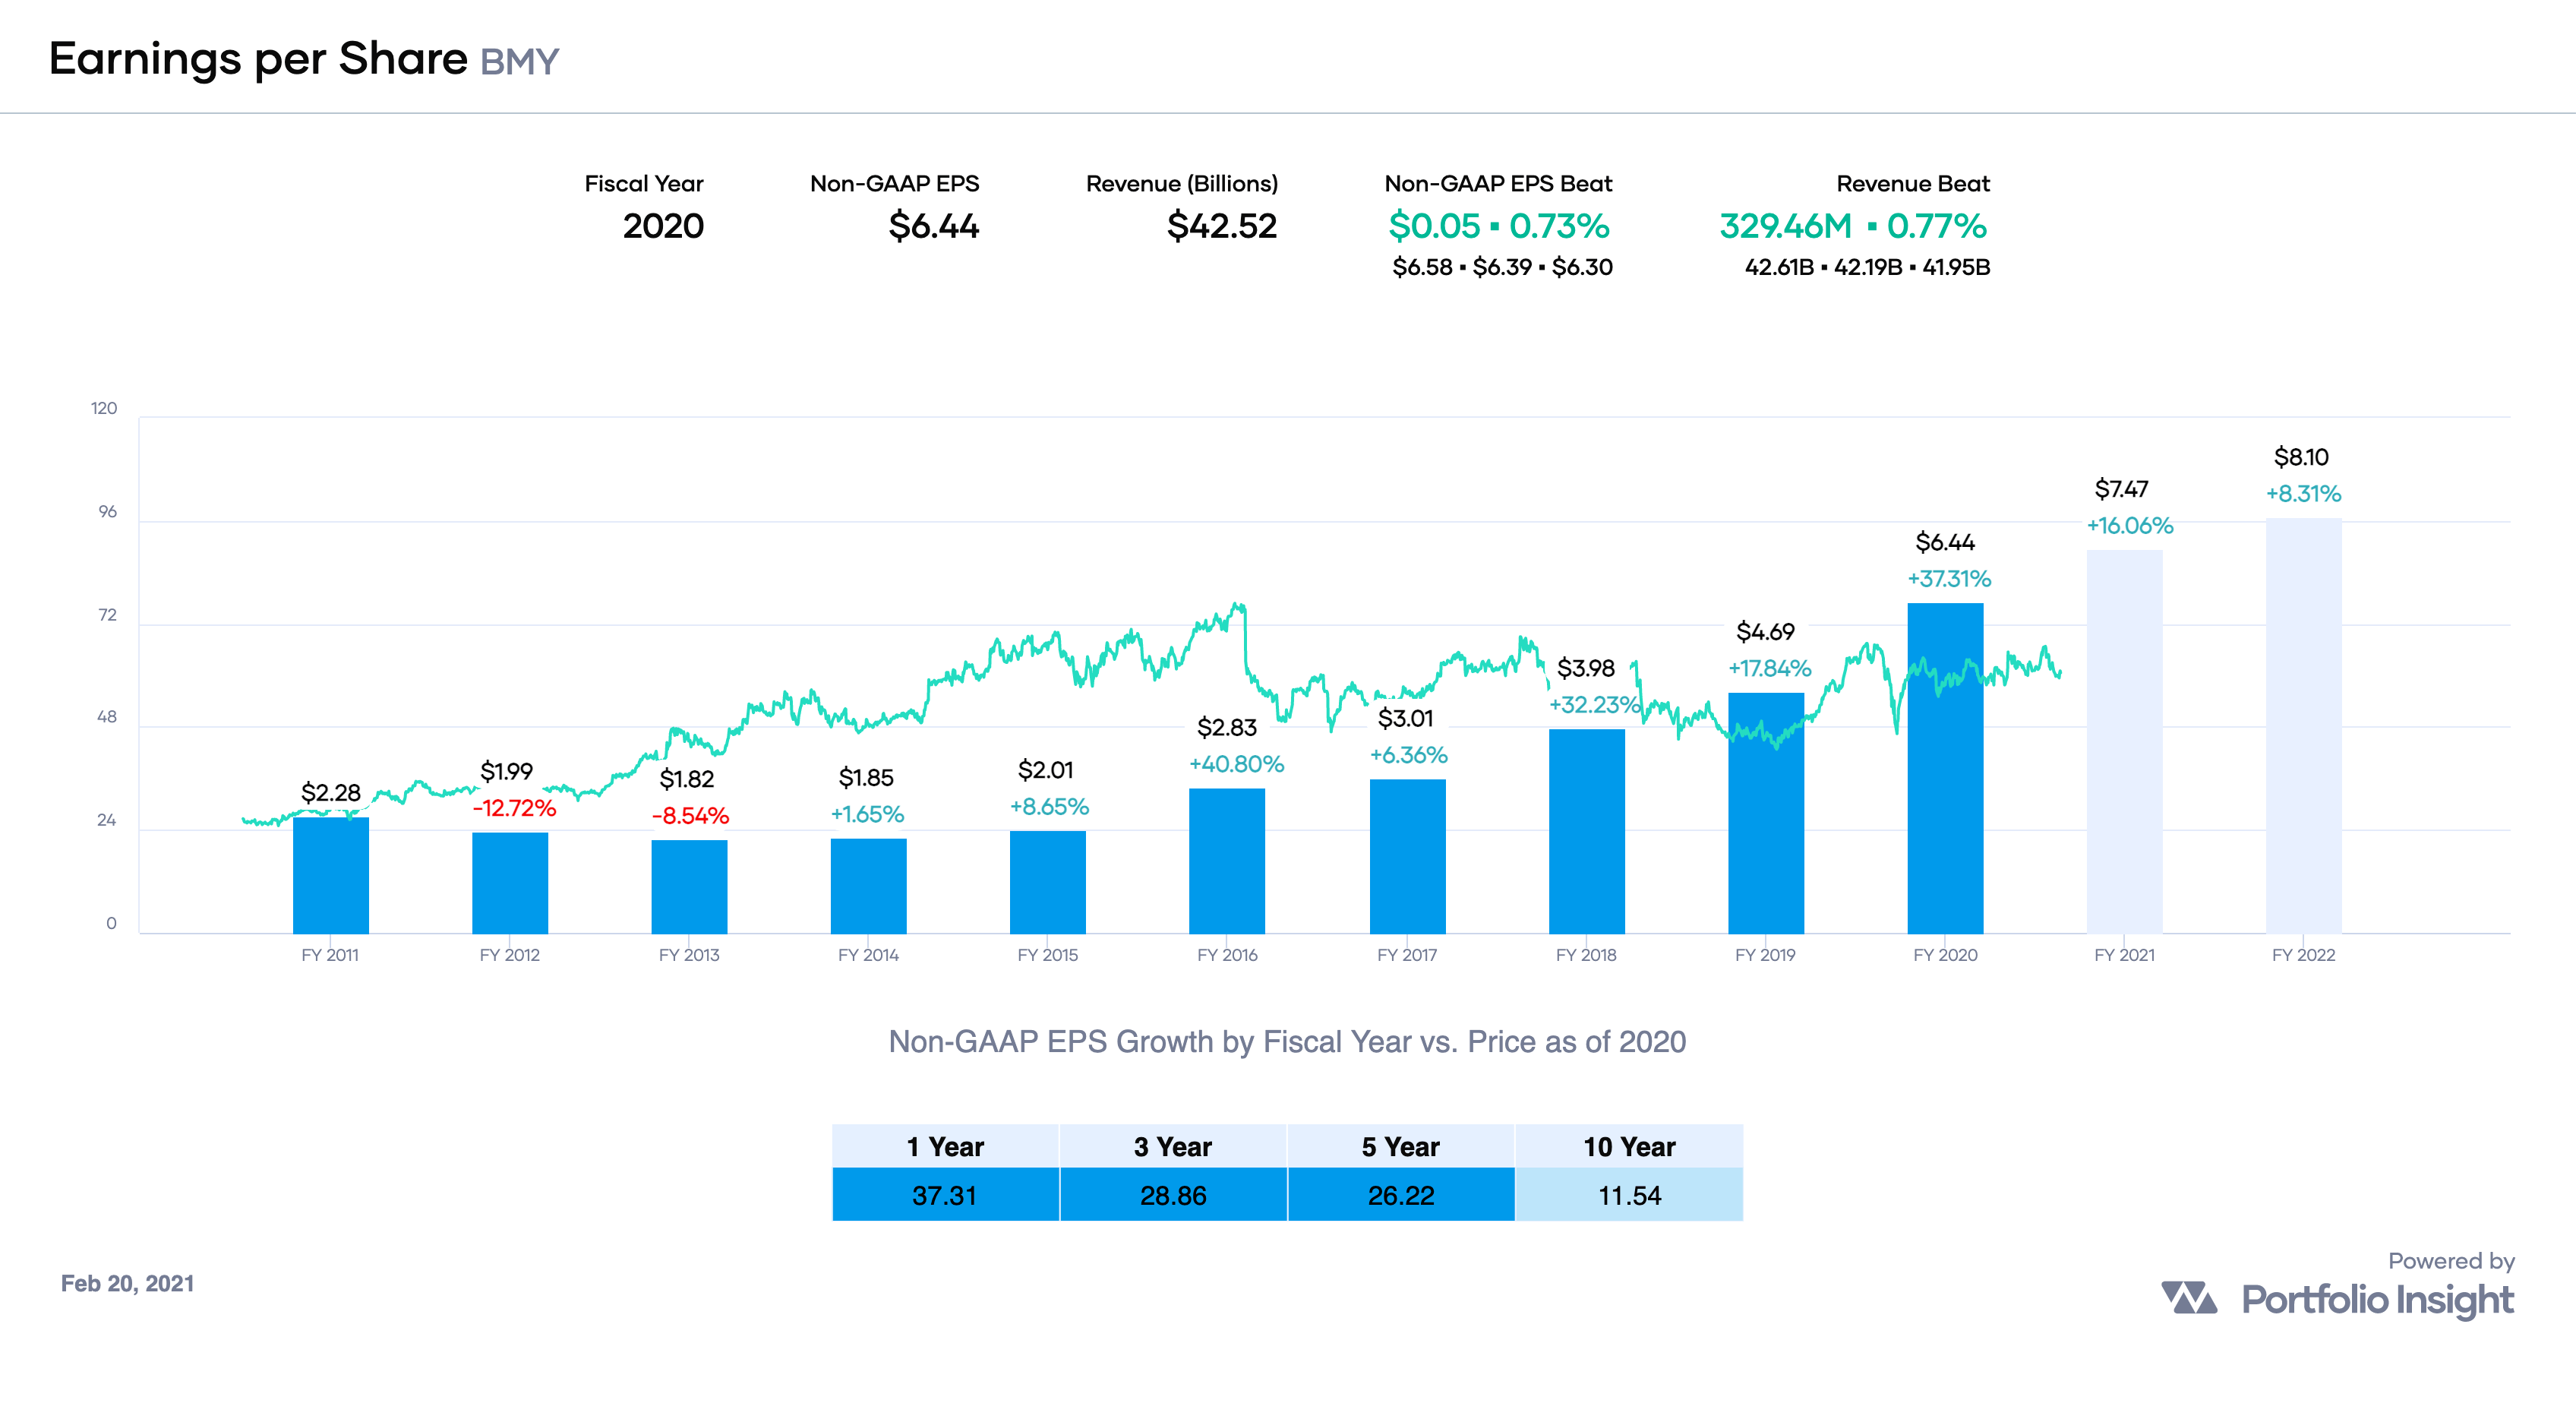Viewport: 2576px width, 1419px height.
Task: Click the 11.54 ten-year growth cell
Action: click(1629, 1195)
